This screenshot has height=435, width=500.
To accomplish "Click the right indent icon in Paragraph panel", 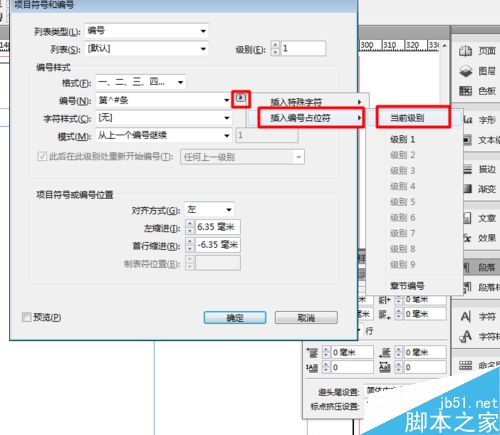I will pyautogui.click(x=384, y=300).
